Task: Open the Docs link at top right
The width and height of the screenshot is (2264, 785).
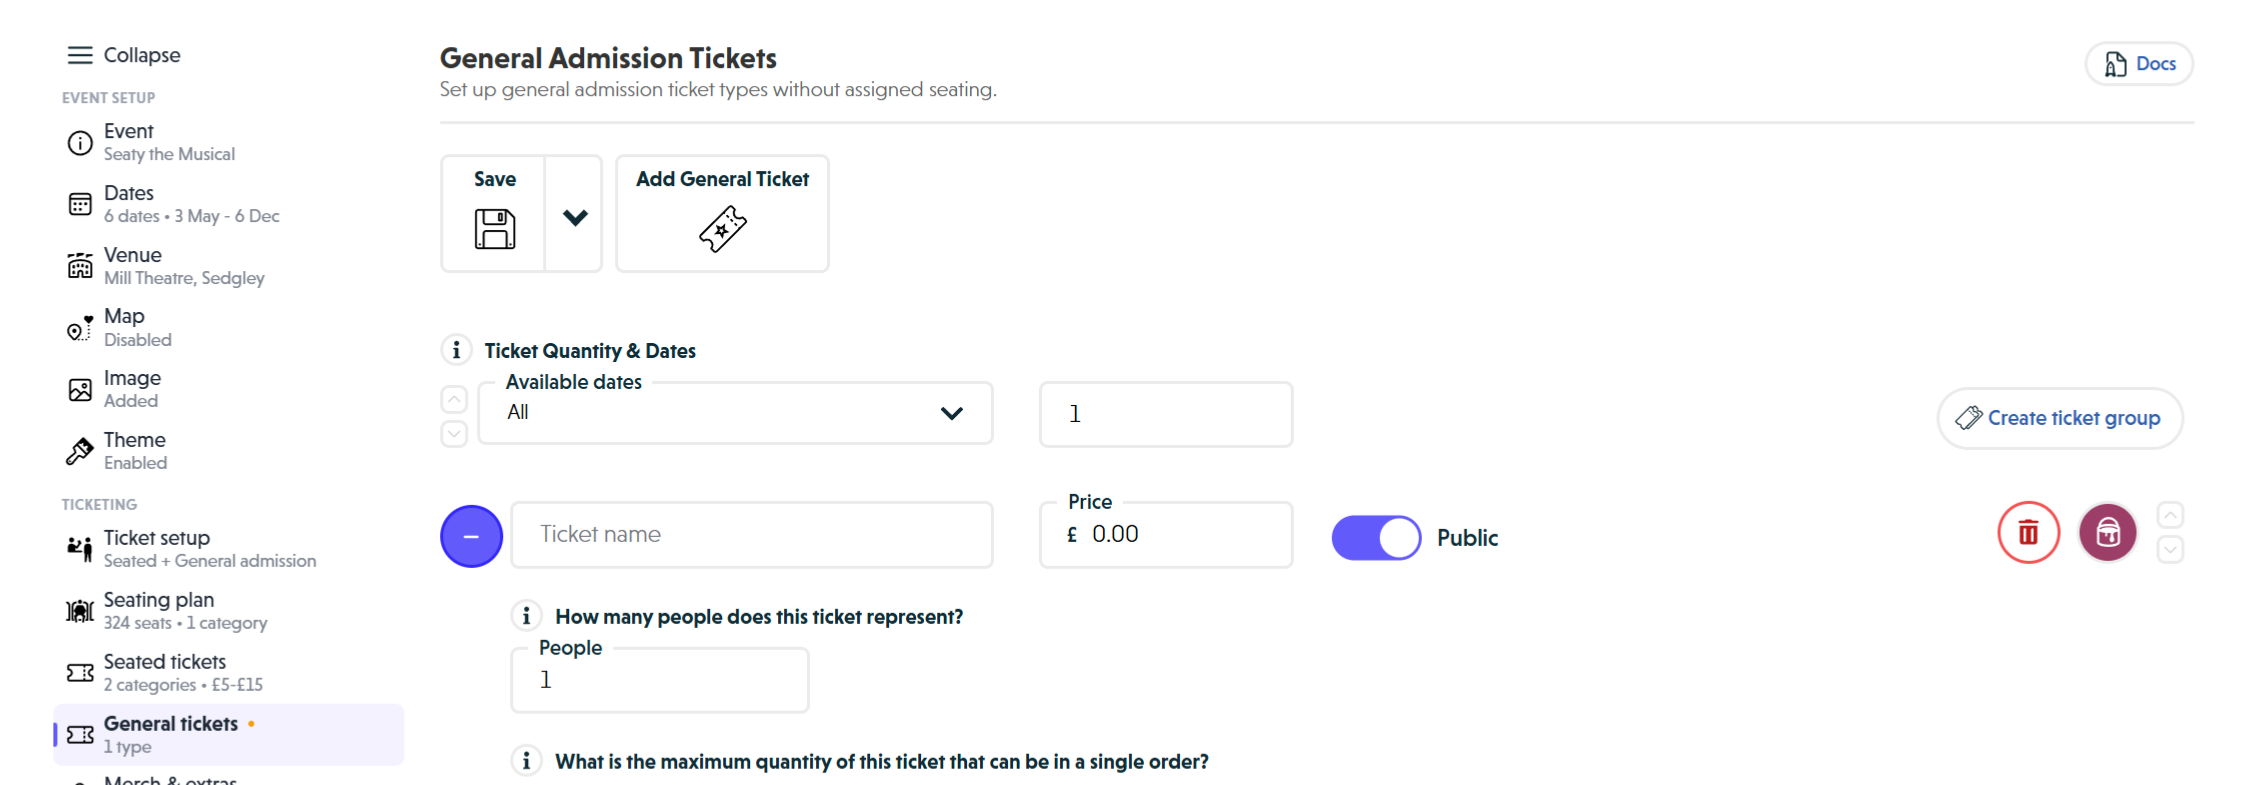Action: tap(2138, 63)
